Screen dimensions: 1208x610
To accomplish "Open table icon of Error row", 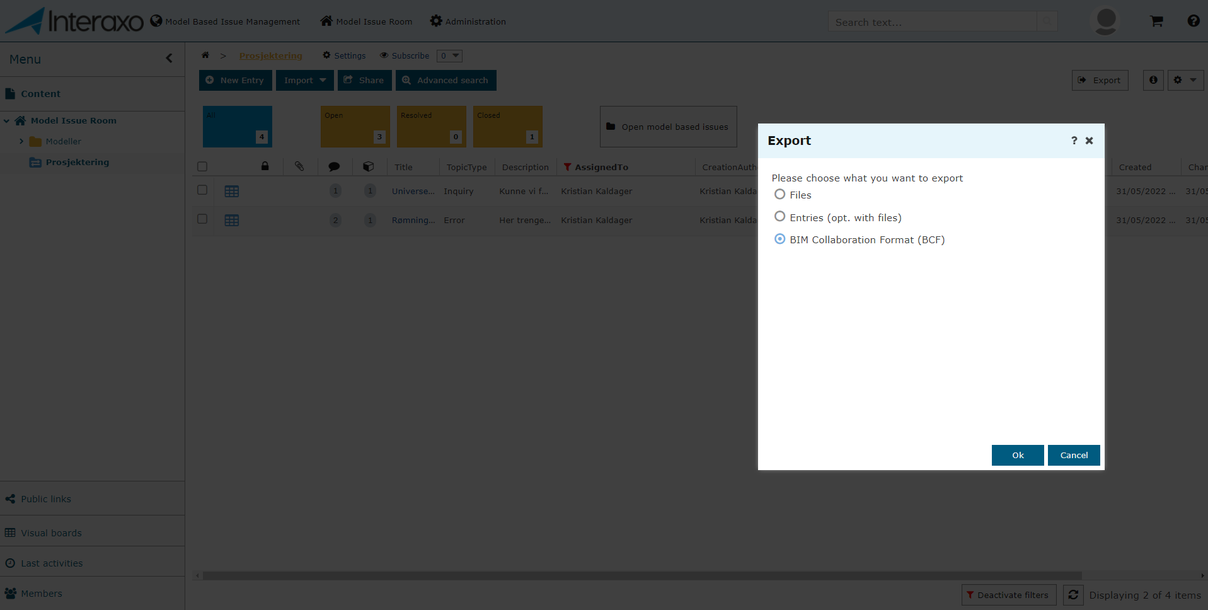I will [x=231, y=220].
